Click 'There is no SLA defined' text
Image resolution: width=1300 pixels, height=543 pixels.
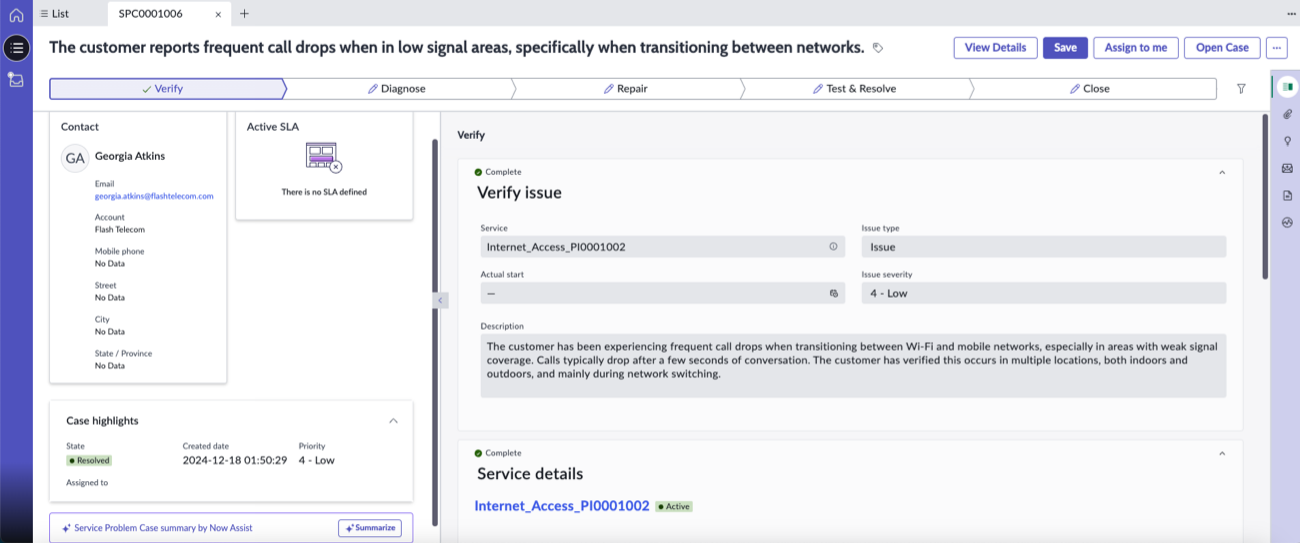[324, 192]
